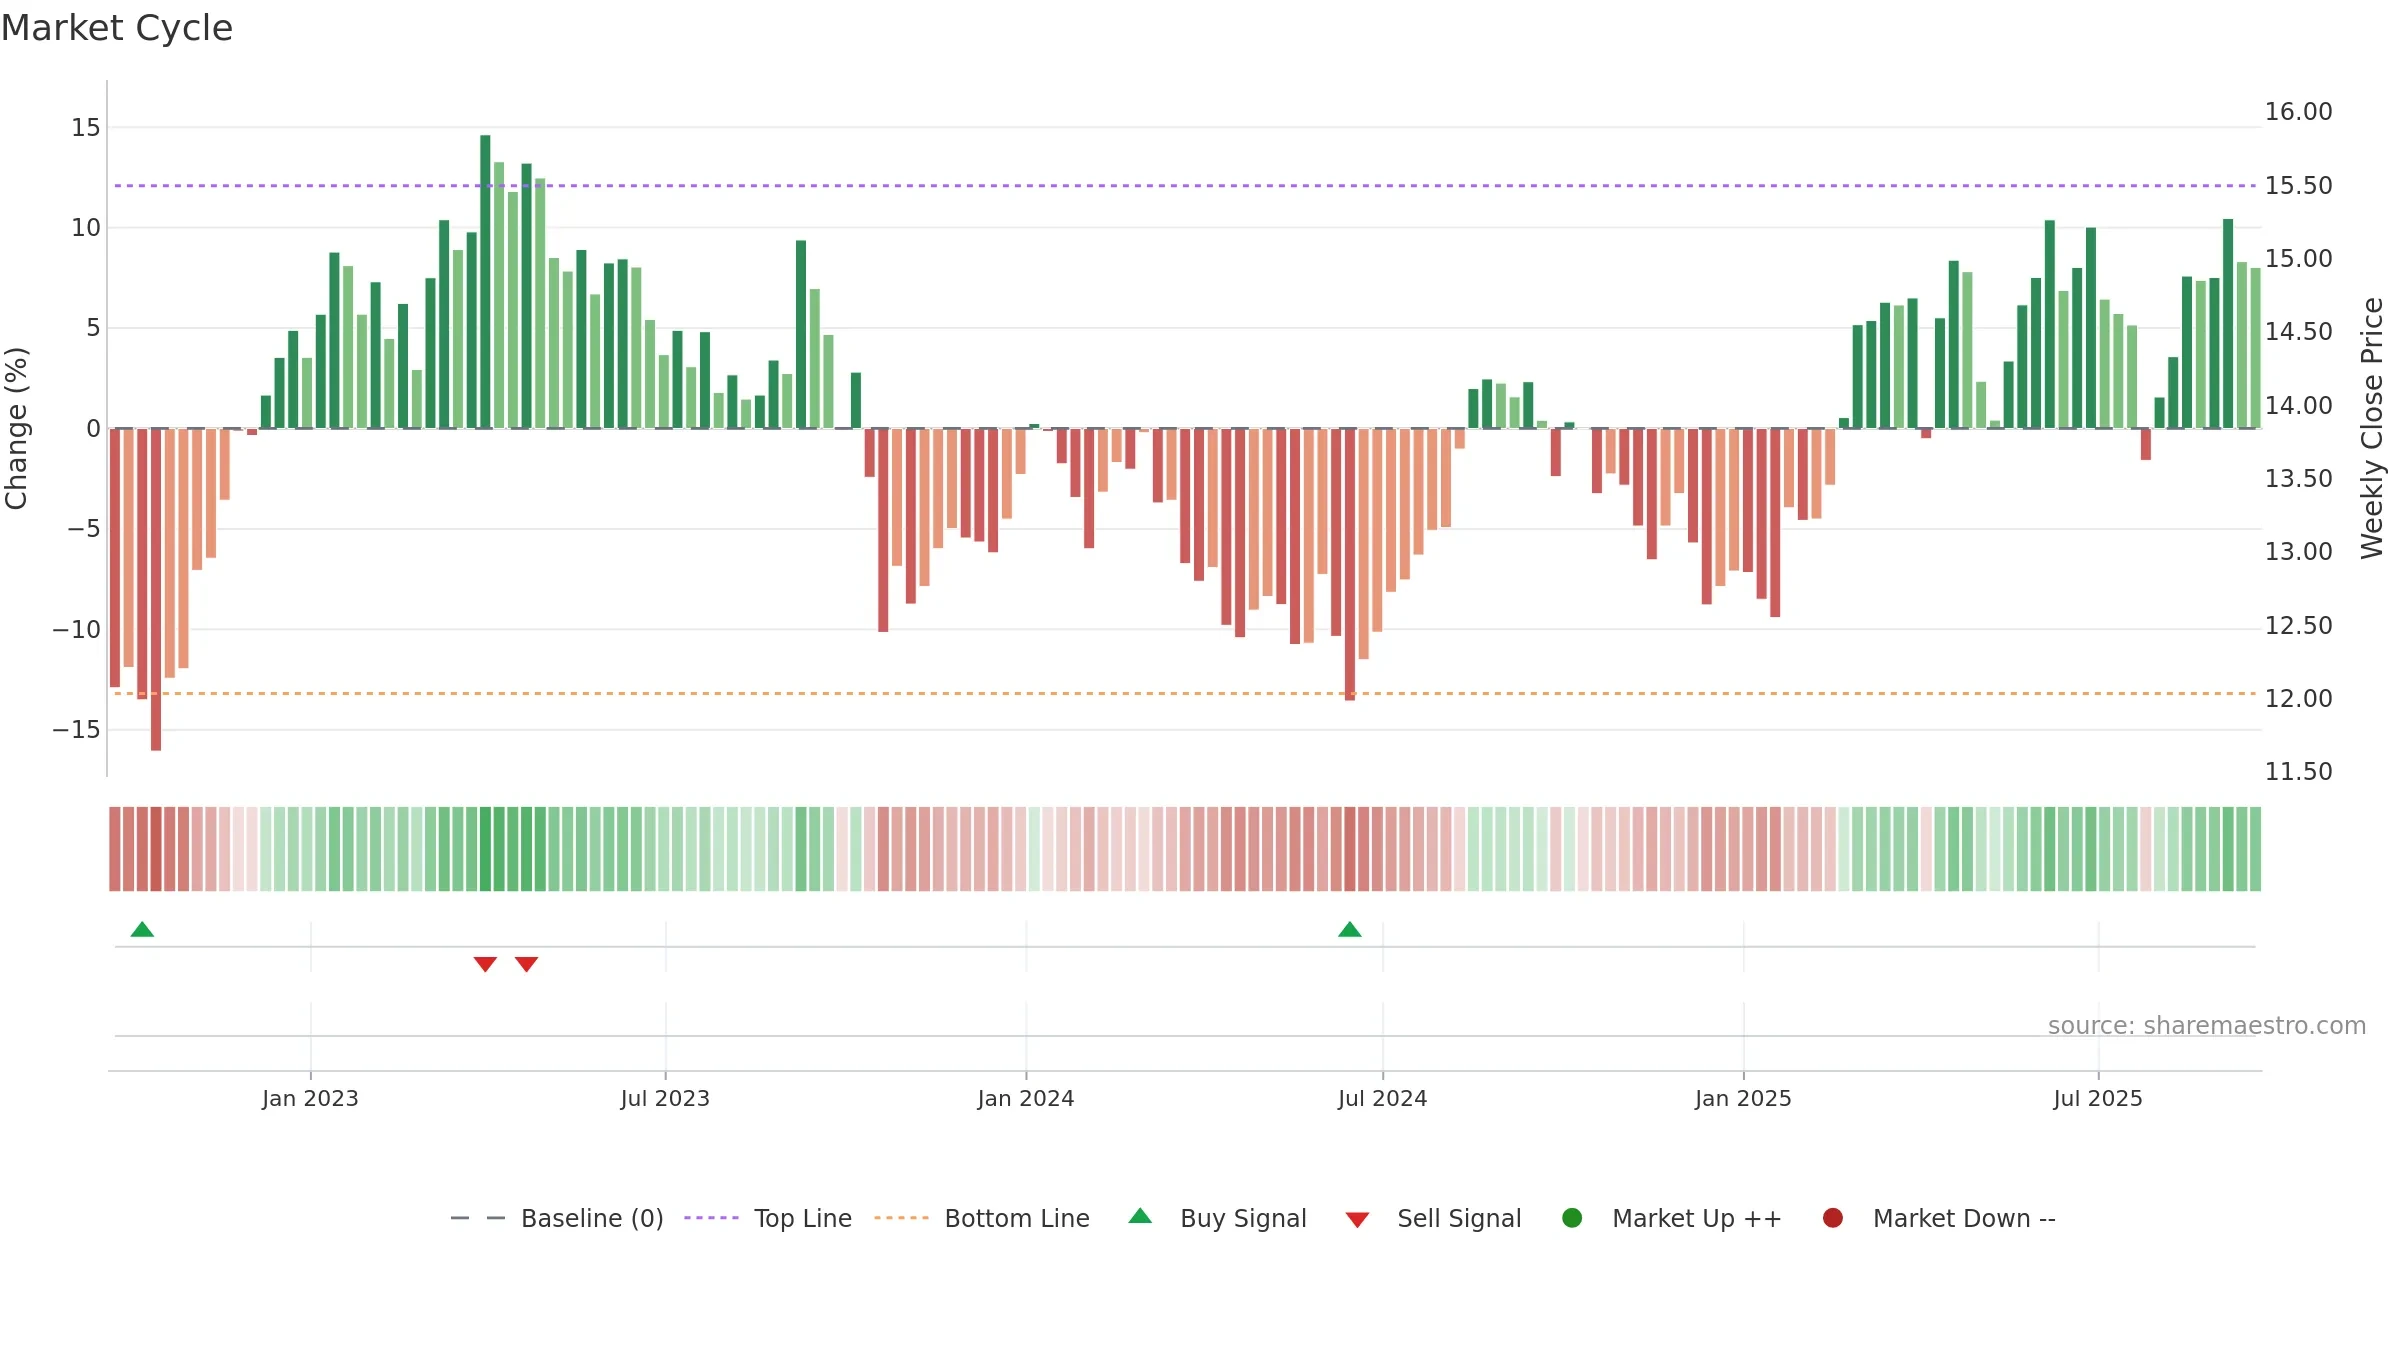Screen dimensions: 2400x1350
Task: Click the red bar touching bottom line near Jul 2024
Action: pyautogui.click(x=1350, y=564)
